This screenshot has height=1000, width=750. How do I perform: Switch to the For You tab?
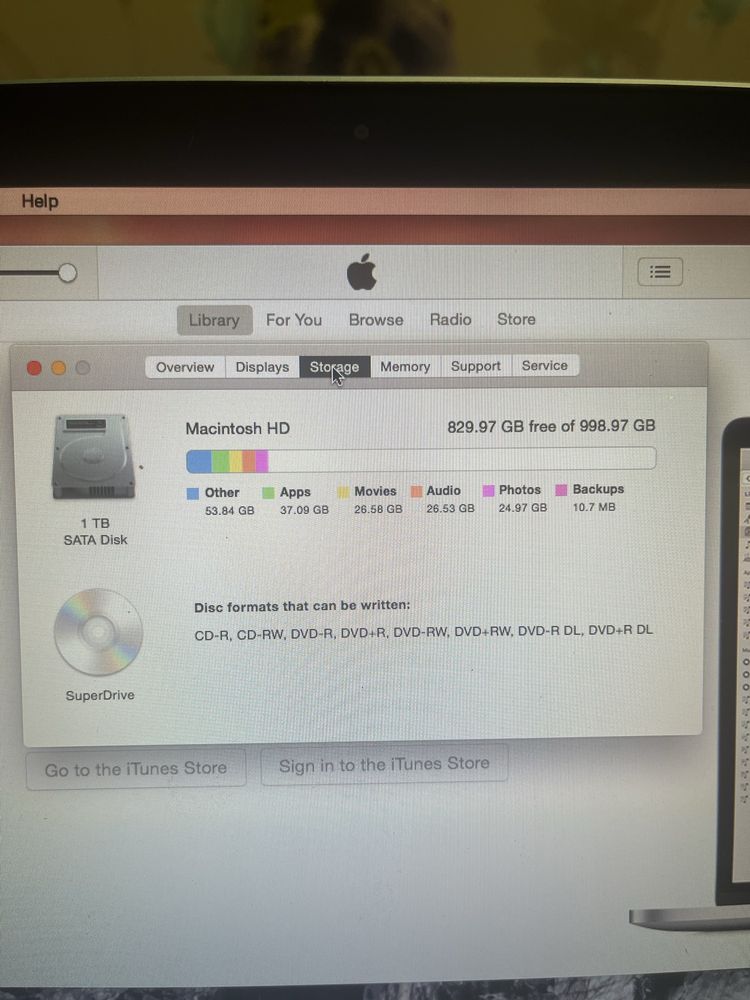click(x=294, y=320)
